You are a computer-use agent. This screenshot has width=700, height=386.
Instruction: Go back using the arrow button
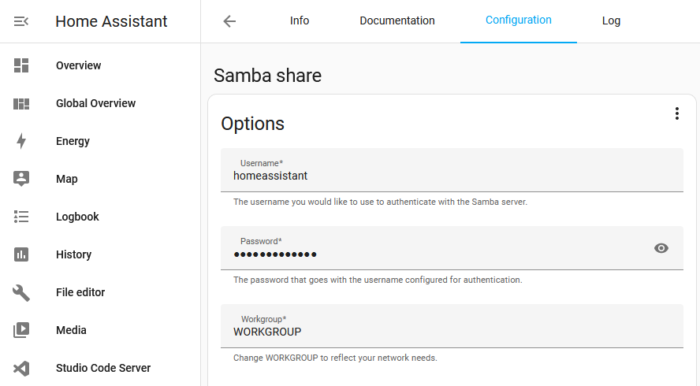pyautogui.click(x=229, y=21)
